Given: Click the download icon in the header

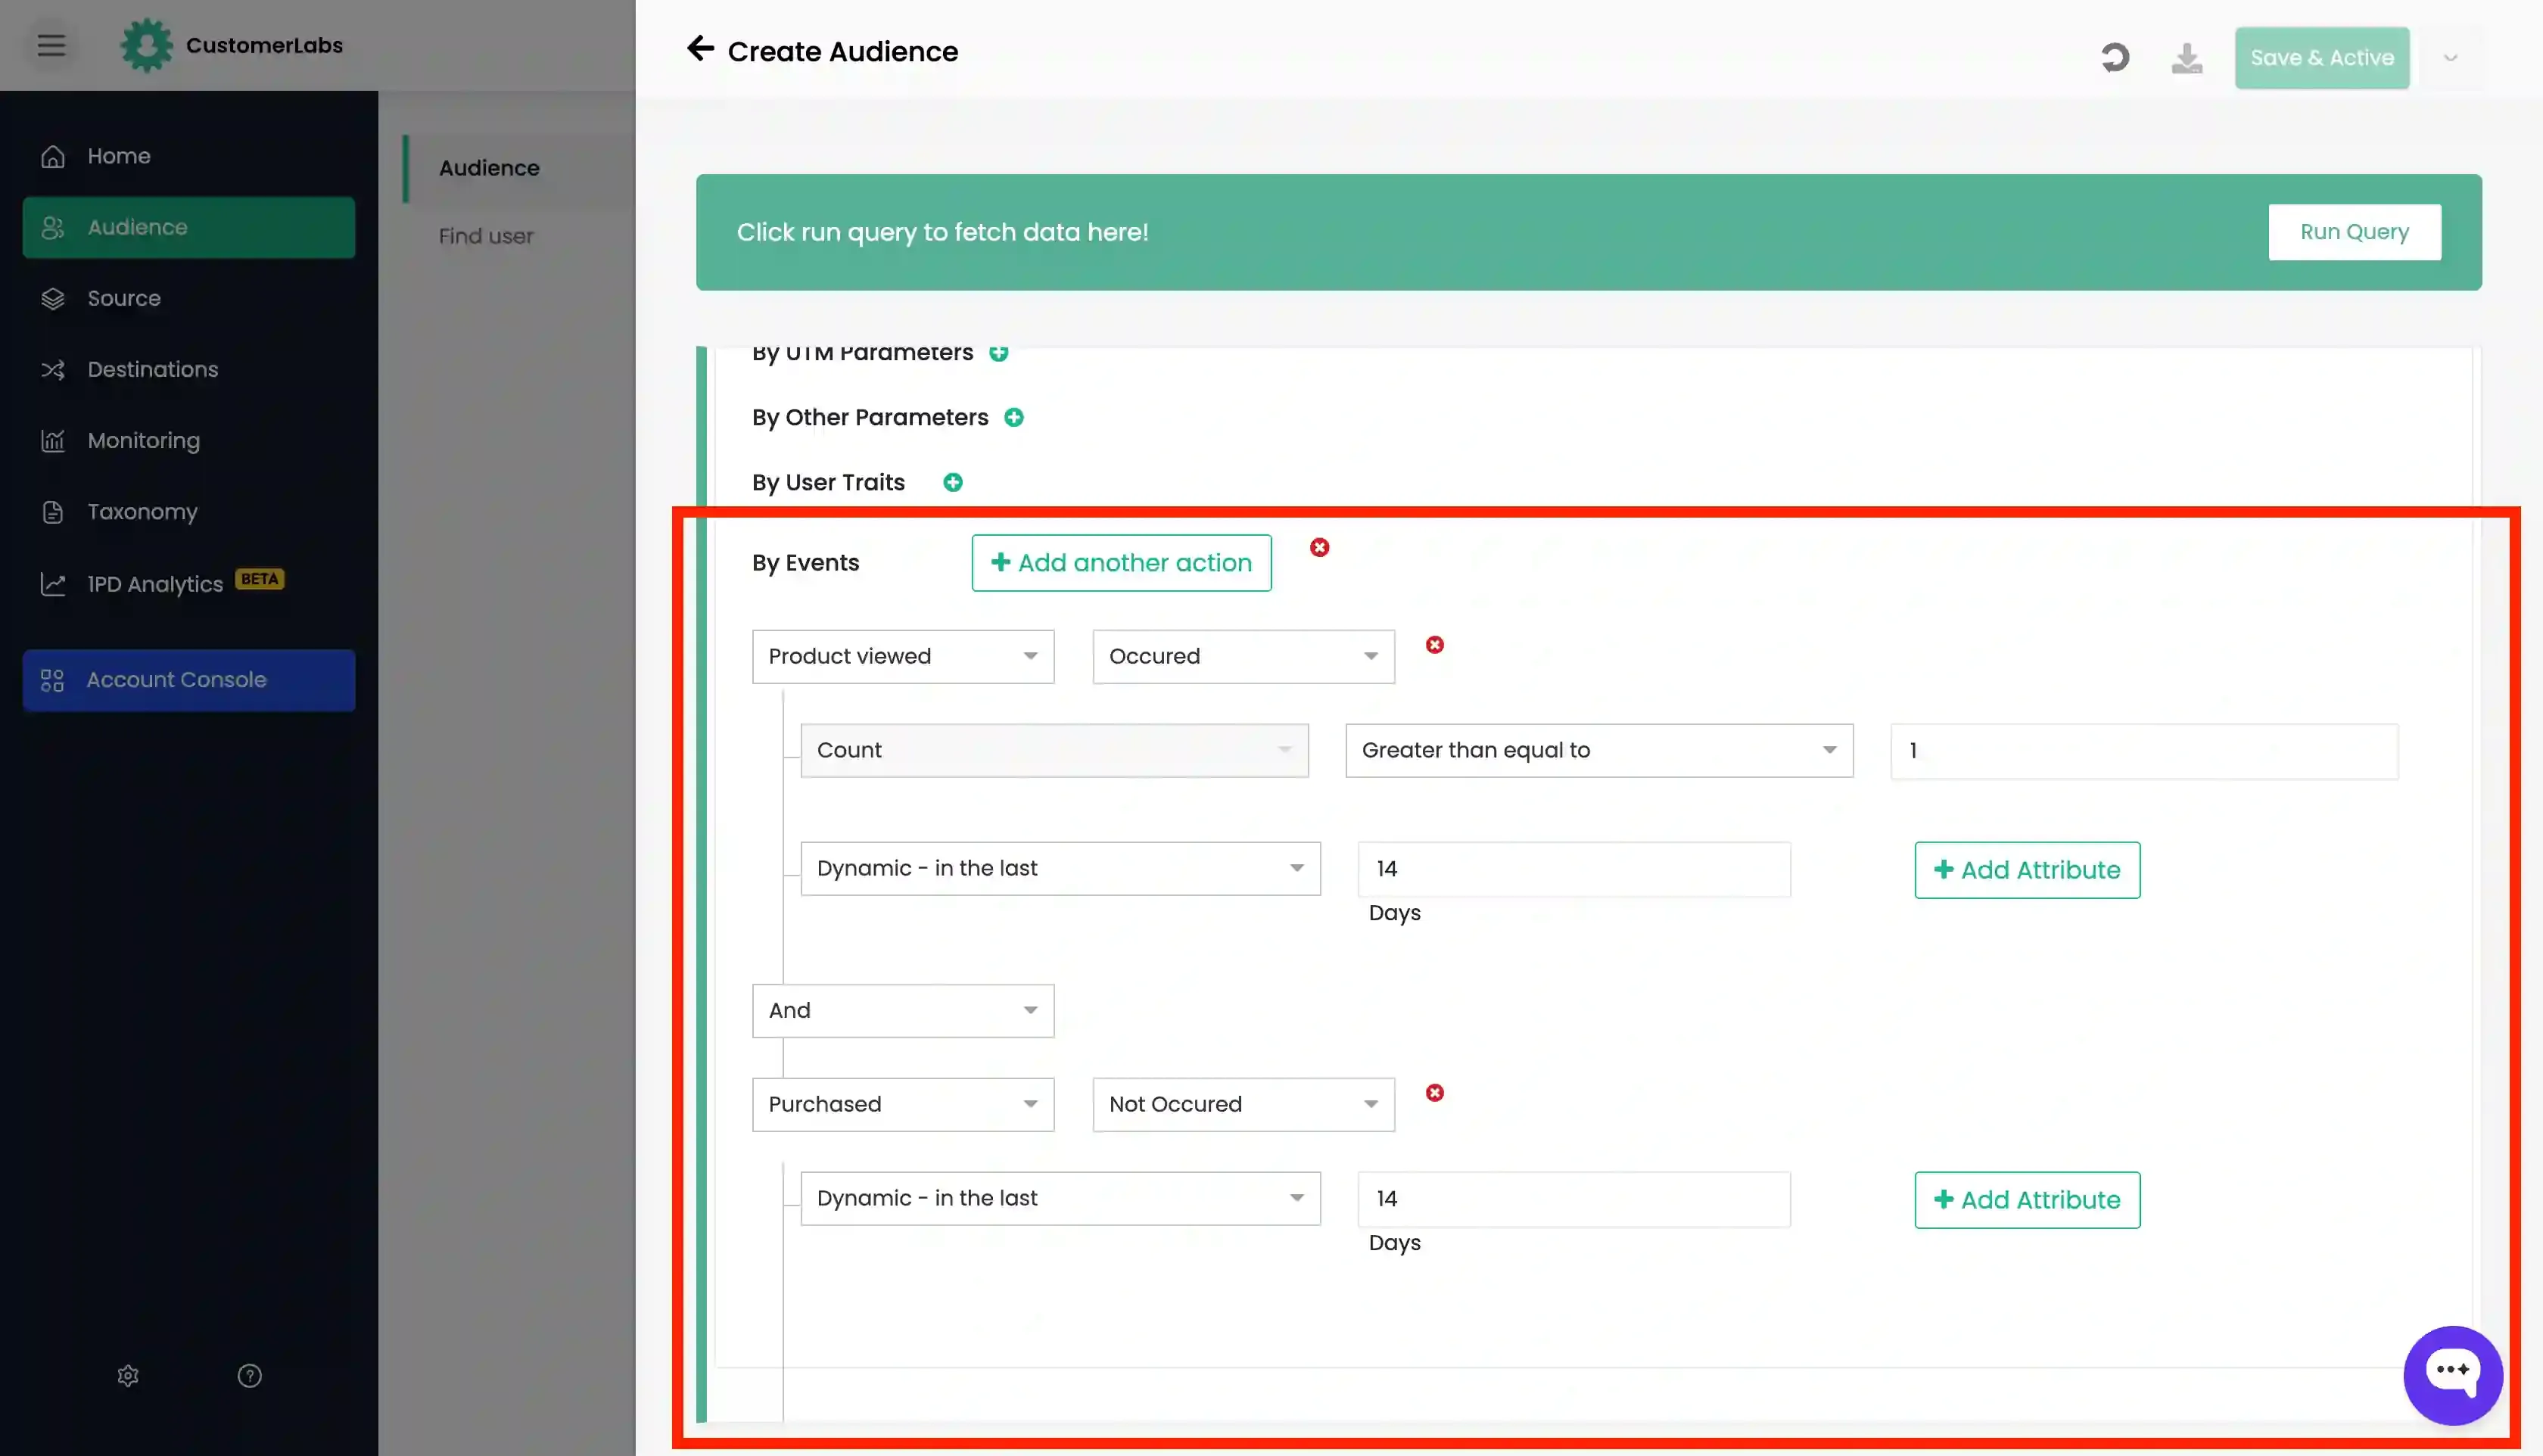Looking at the screenshot, I should (2187, 58).
